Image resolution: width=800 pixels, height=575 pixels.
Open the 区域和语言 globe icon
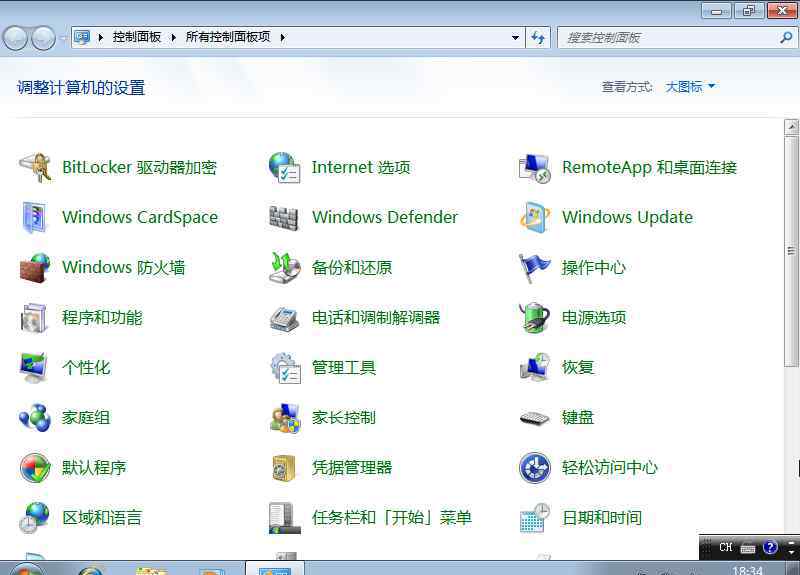tap(34, 518)
